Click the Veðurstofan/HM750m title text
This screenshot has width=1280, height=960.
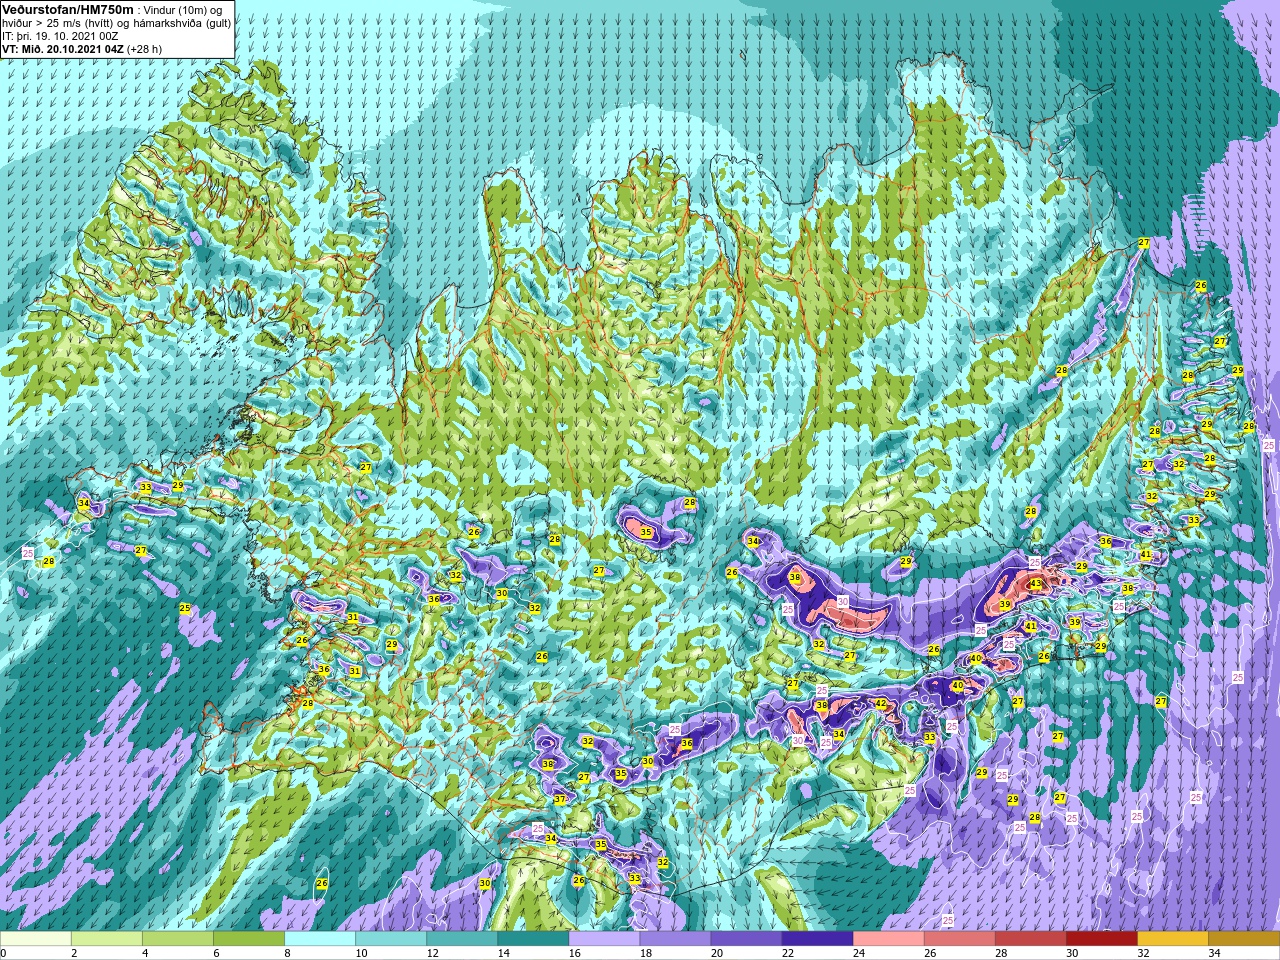(69, 9)
